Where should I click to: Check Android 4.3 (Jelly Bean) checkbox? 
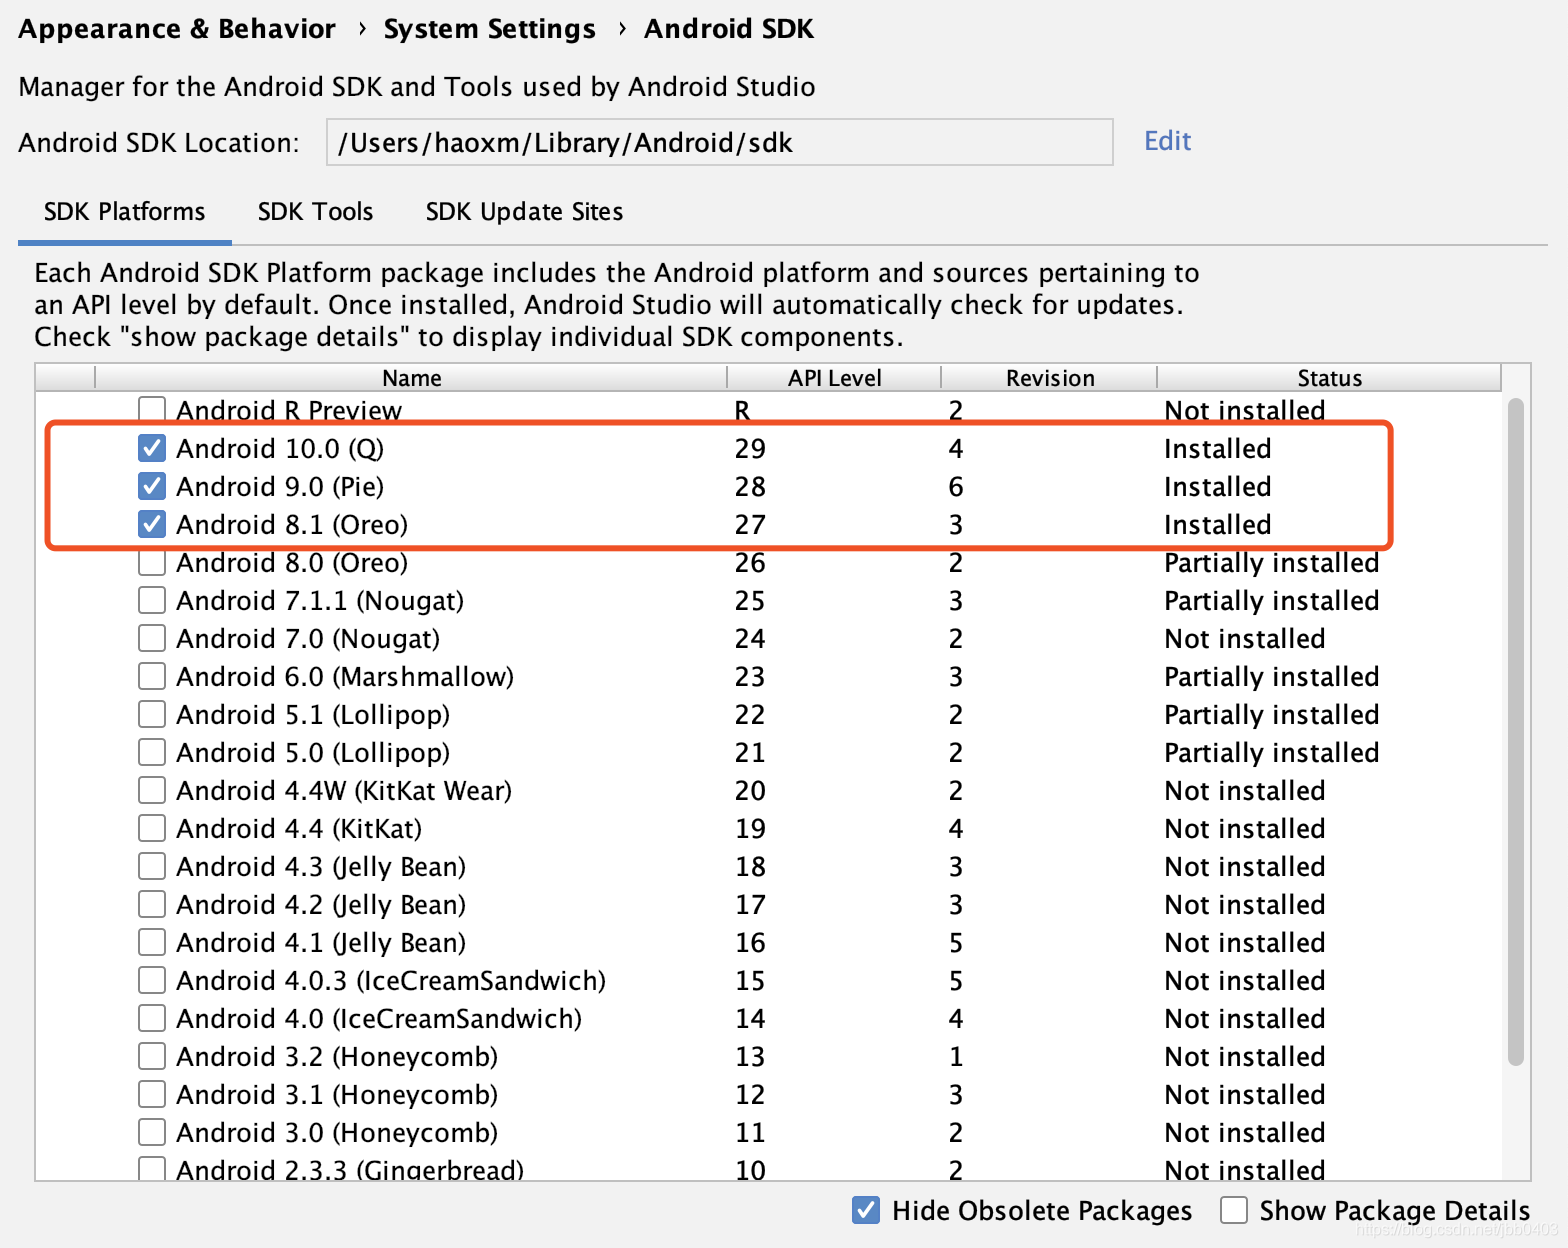[152, 866]
